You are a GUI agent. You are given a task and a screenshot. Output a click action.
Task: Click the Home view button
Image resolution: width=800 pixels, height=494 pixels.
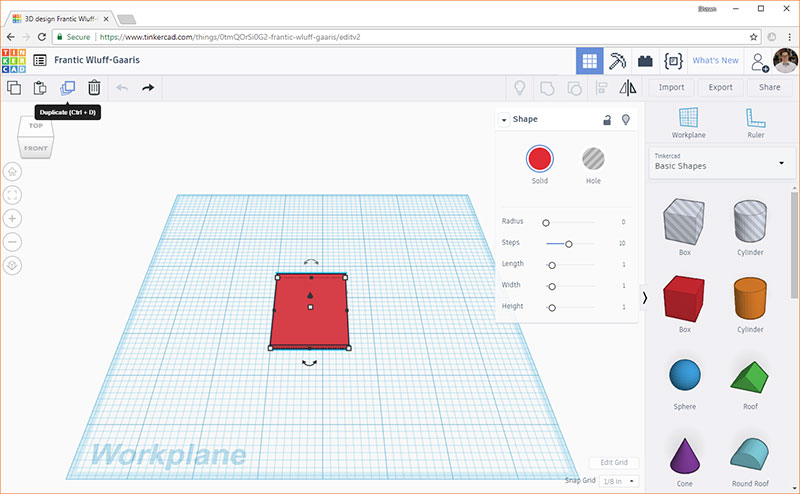coord(12,171)
